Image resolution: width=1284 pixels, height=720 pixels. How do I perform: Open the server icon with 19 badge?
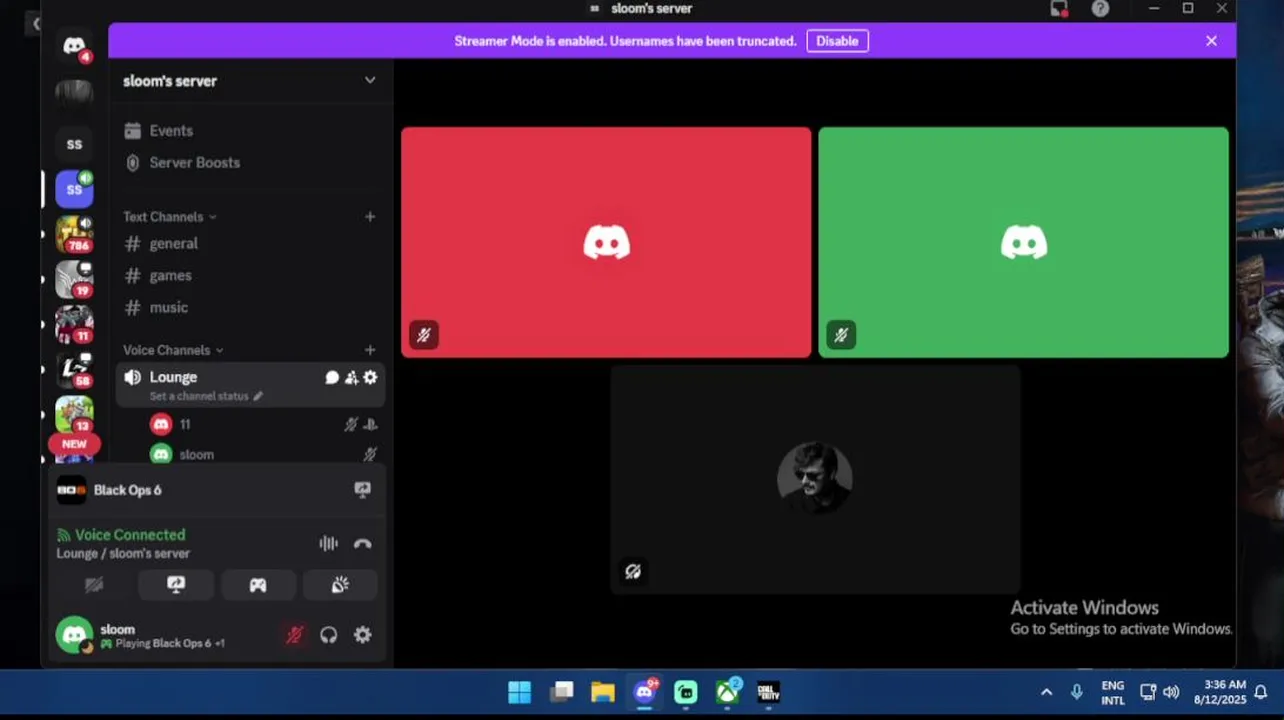(74, 279)
